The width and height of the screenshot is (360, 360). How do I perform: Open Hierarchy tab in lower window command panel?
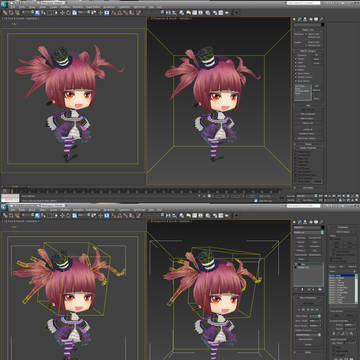click(x=305, y=222)
